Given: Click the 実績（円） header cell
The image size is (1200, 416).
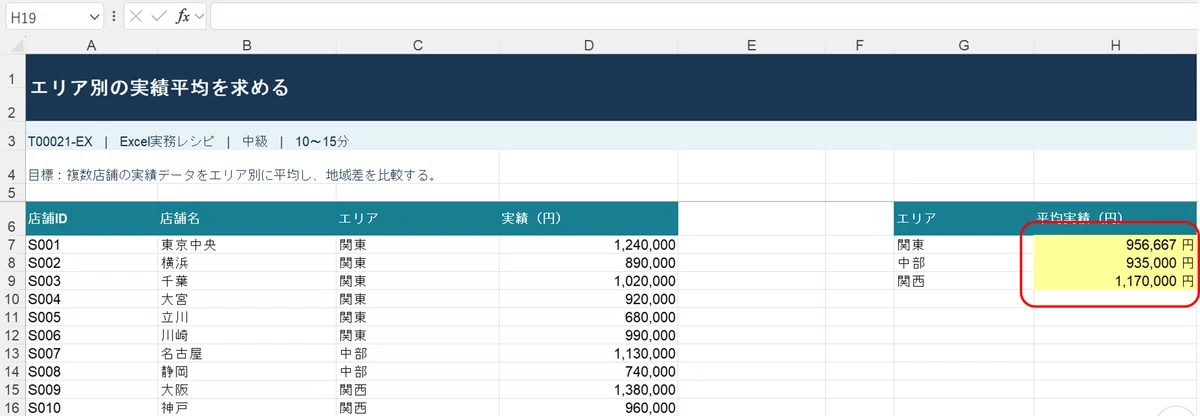Looking at the screenshot, I should (588, 219).
